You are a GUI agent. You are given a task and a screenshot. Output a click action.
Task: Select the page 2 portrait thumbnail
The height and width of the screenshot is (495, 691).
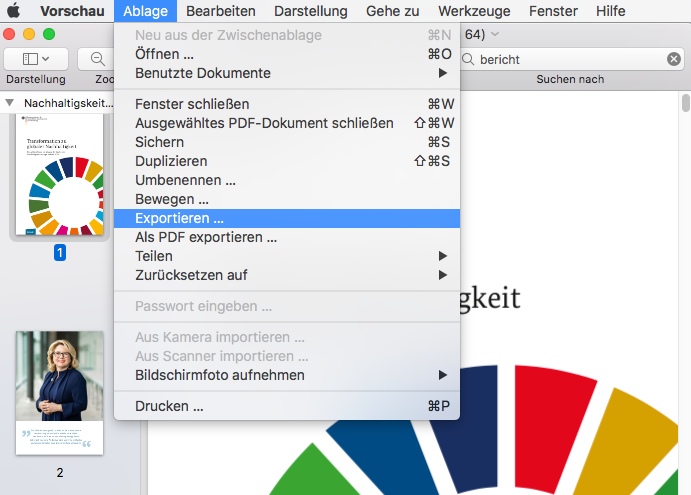(59, 392)
